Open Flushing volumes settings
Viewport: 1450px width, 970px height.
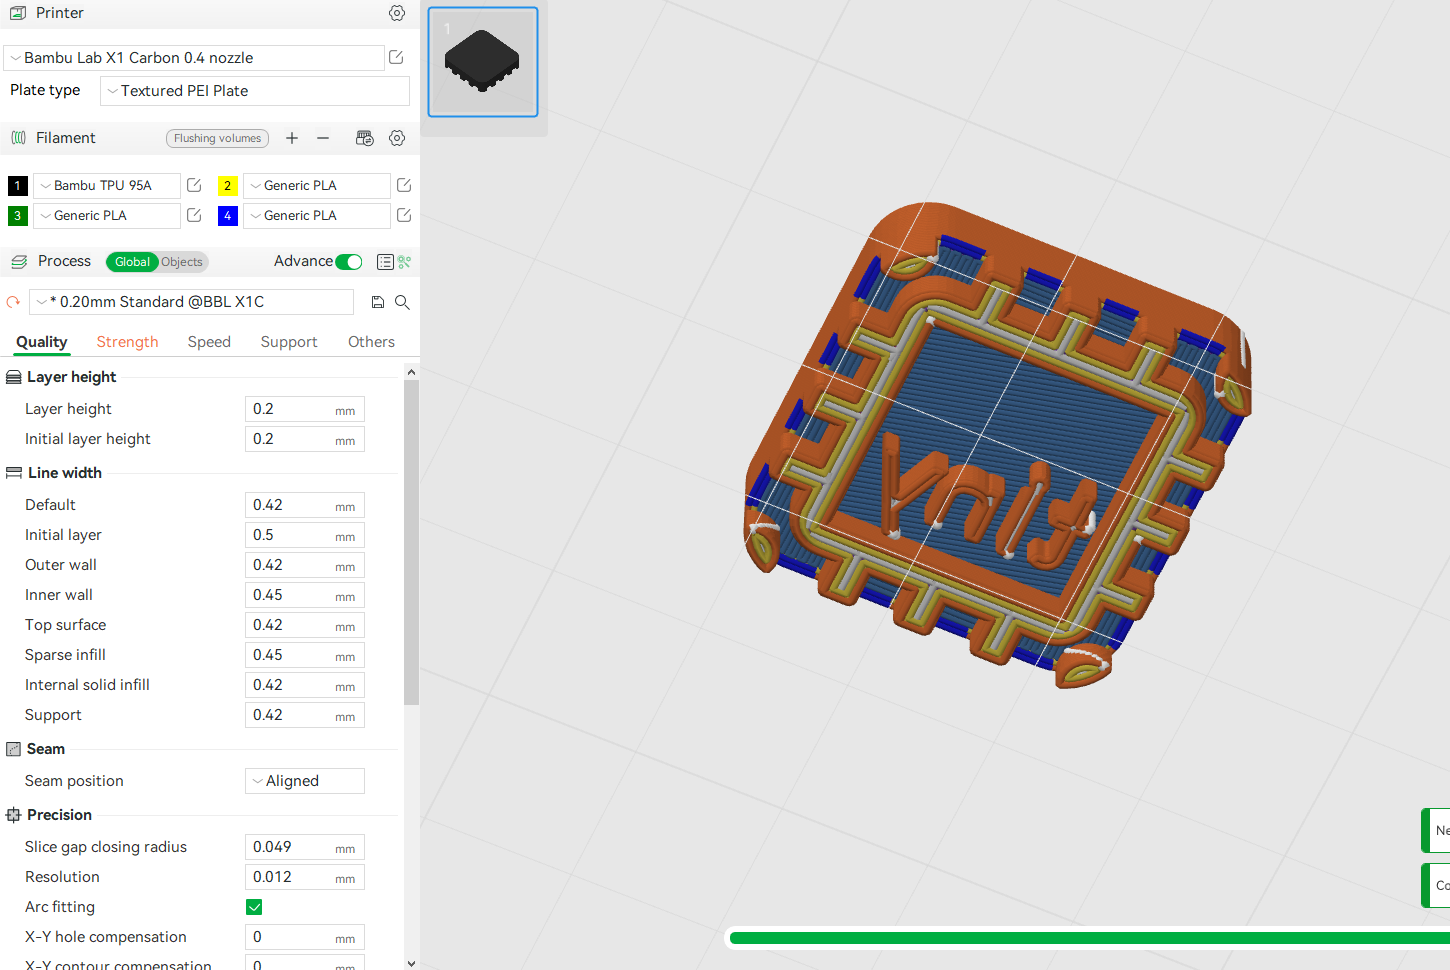tap(217, 138)
